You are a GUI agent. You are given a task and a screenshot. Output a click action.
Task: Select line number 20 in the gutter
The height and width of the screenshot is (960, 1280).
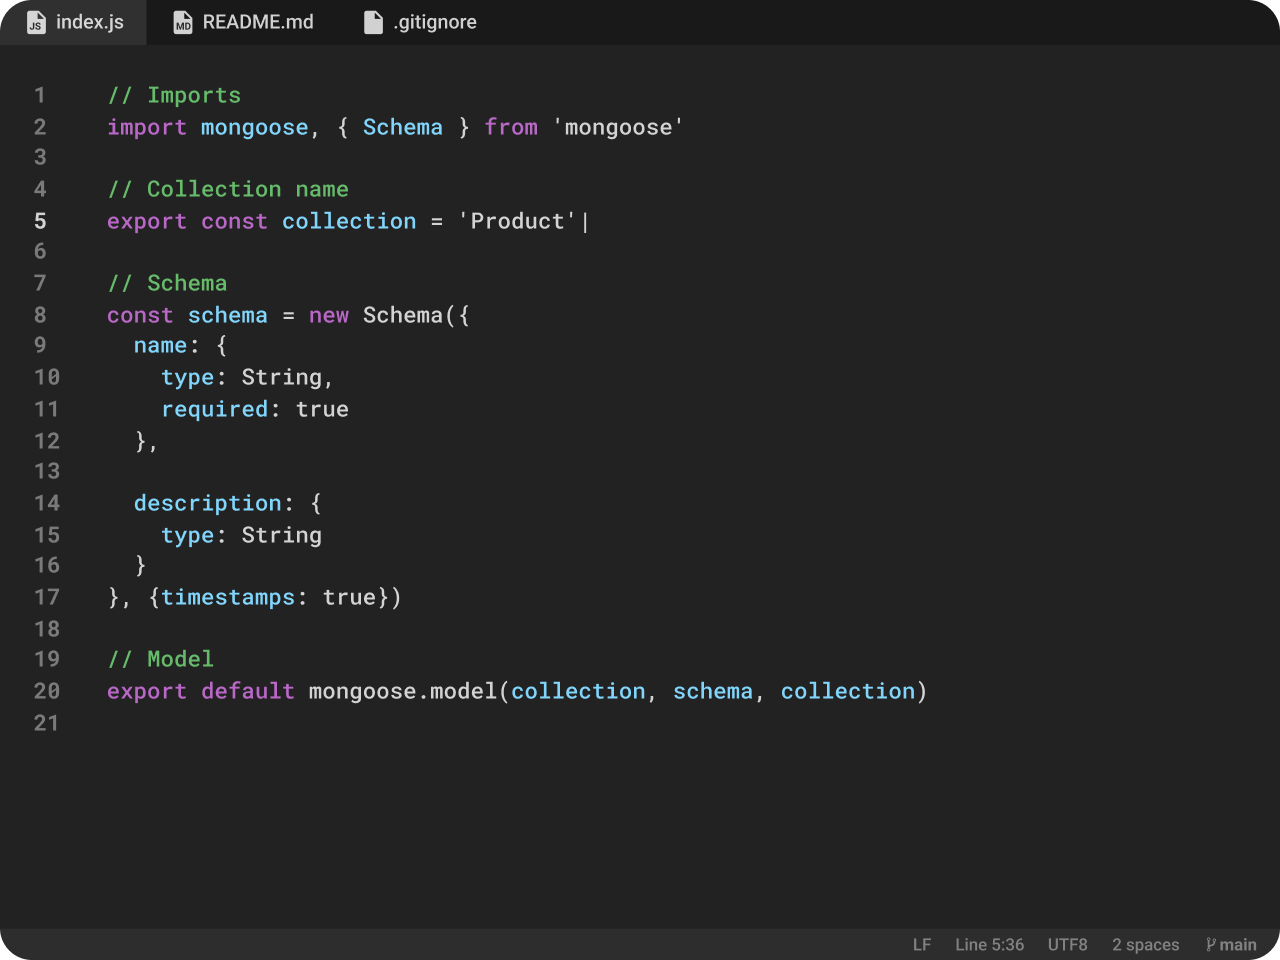pos(46,691)
